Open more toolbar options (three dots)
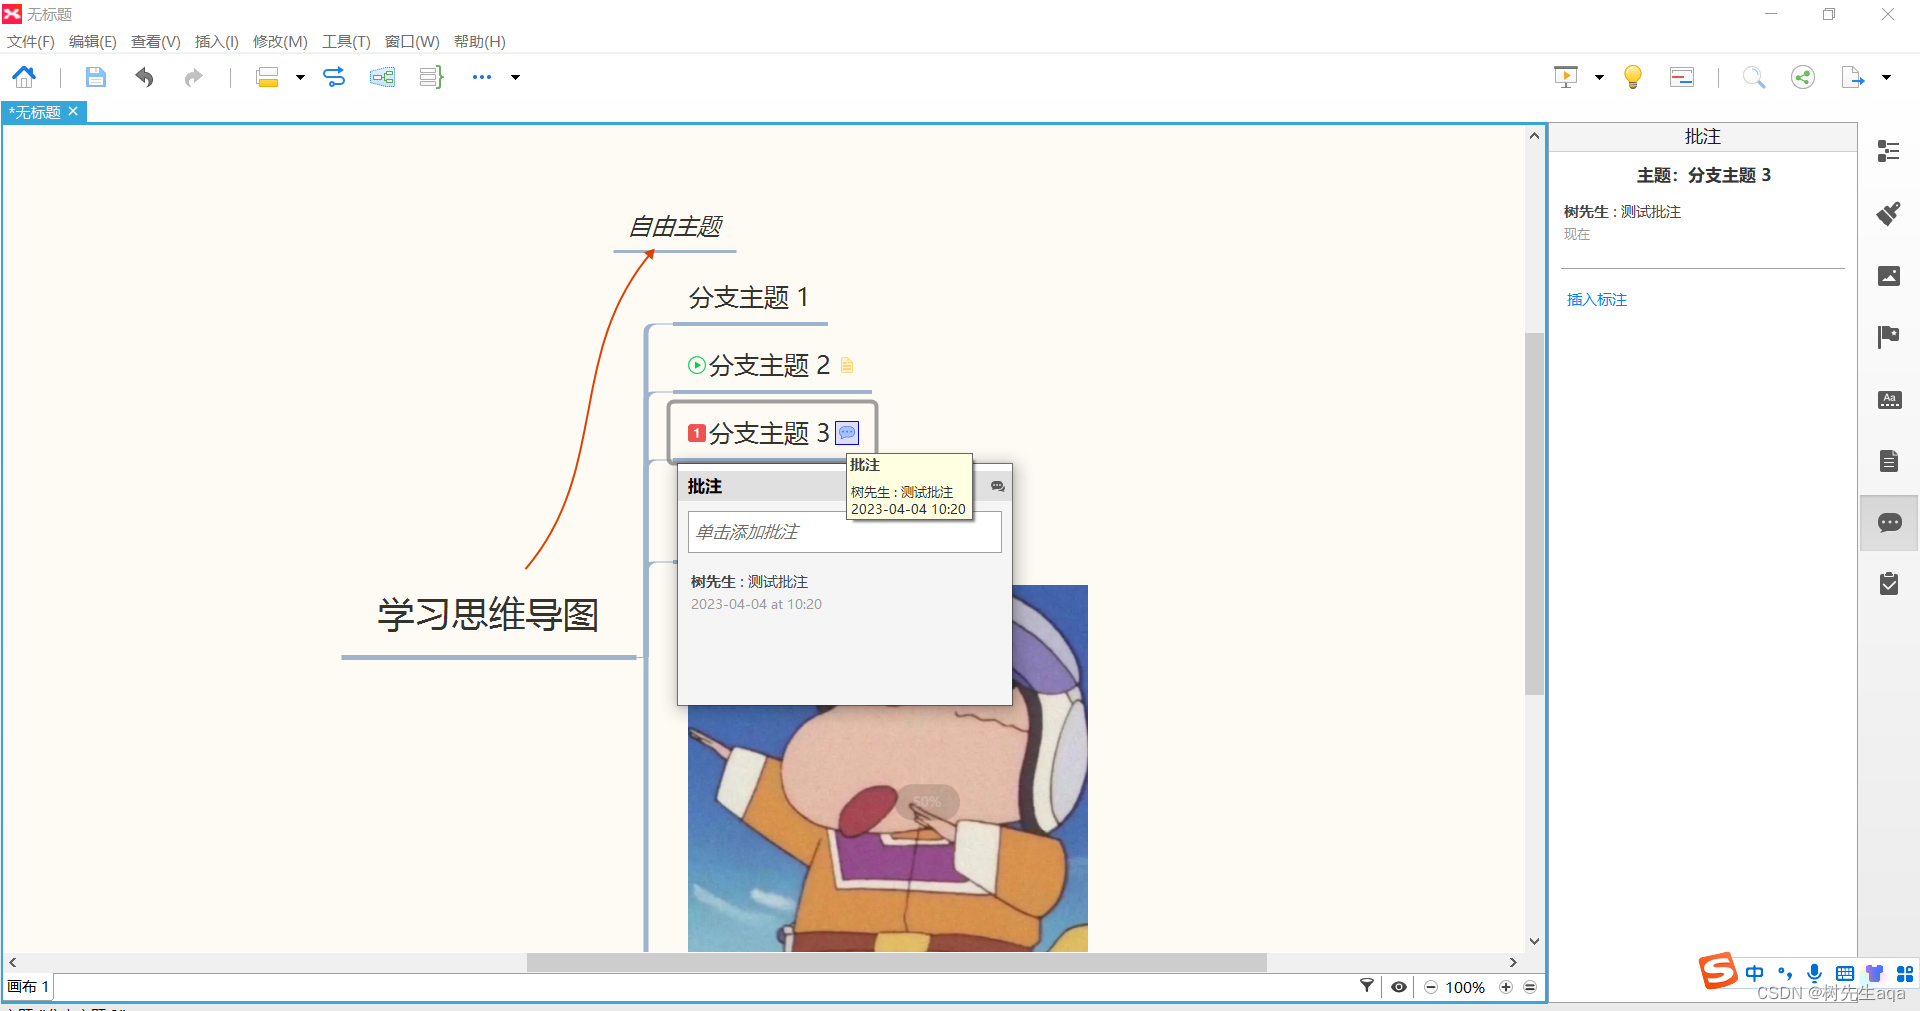 pos(482,77)
